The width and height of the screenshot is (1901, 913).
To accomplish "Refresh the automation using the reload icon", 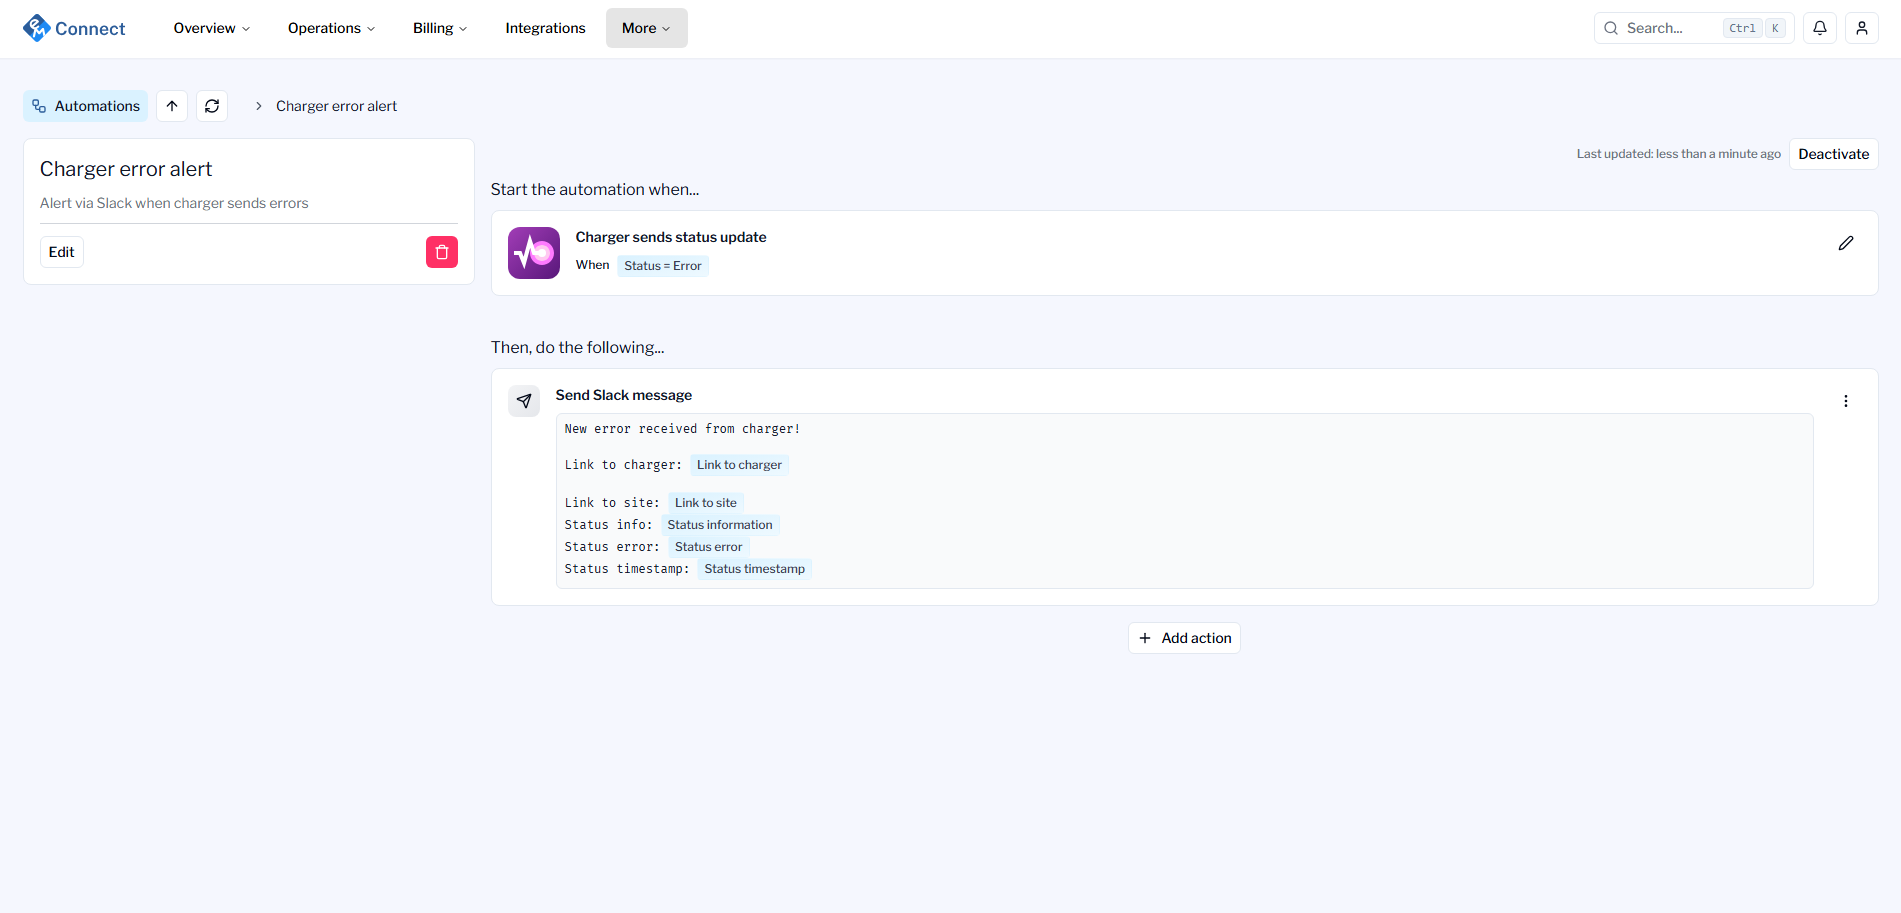I will click(x=212, y=106).
